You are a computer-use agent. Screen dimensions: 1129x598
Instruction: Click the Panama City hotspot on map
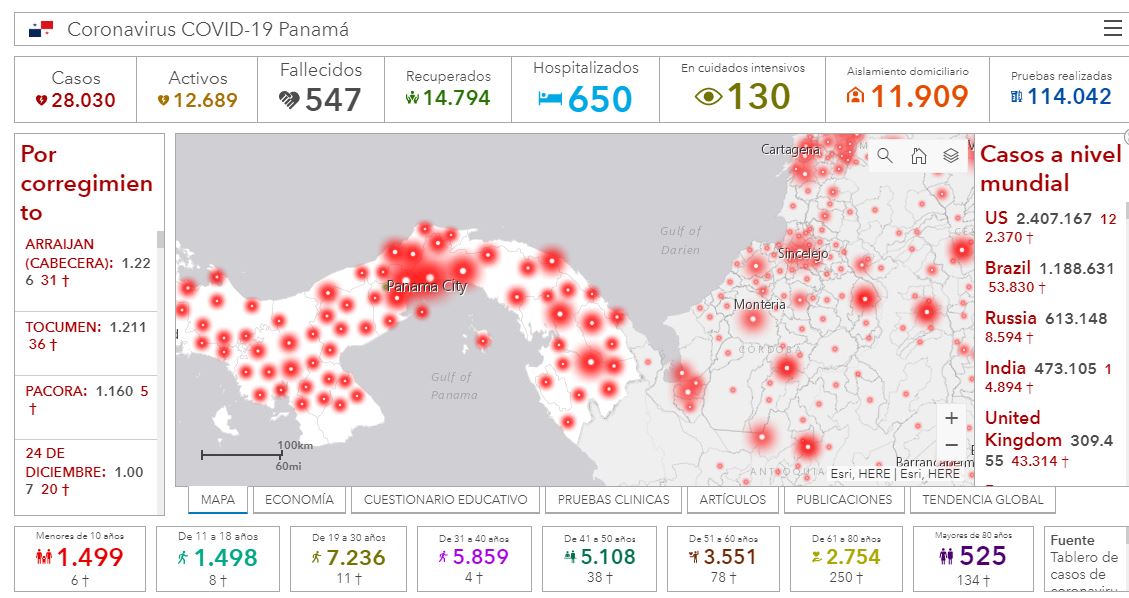point(428,279)
